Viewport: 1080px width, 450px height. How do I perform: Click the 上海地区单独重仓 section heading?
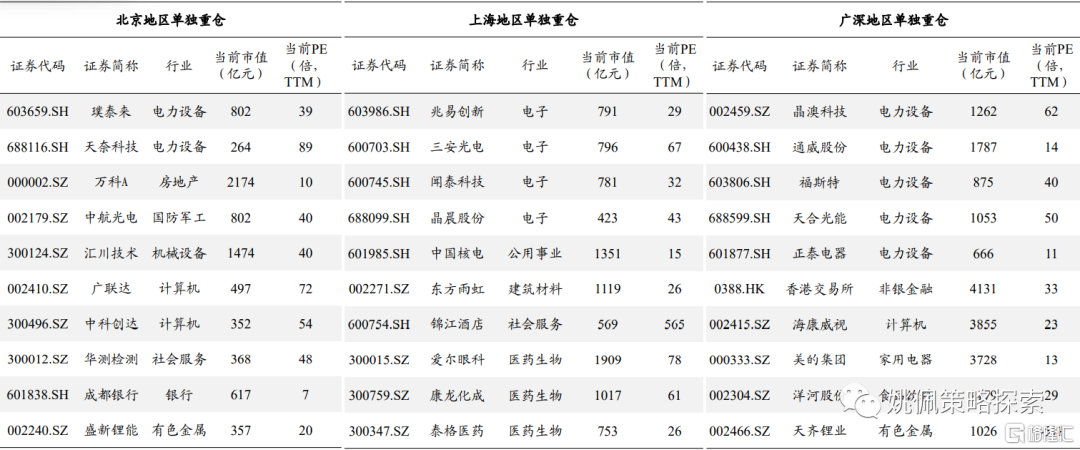click(523, 21)
